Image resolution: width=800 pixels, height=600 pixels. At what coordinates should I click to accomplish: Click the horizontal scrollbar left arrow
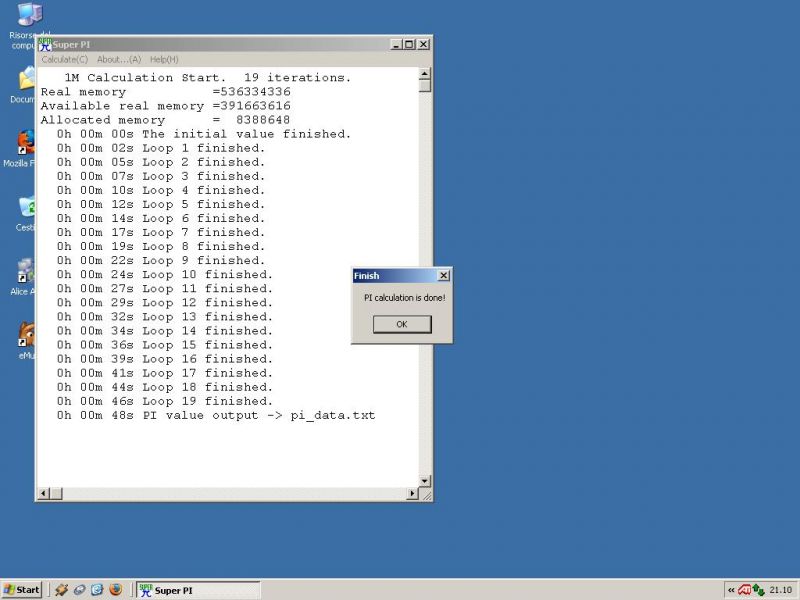point(44,493)
